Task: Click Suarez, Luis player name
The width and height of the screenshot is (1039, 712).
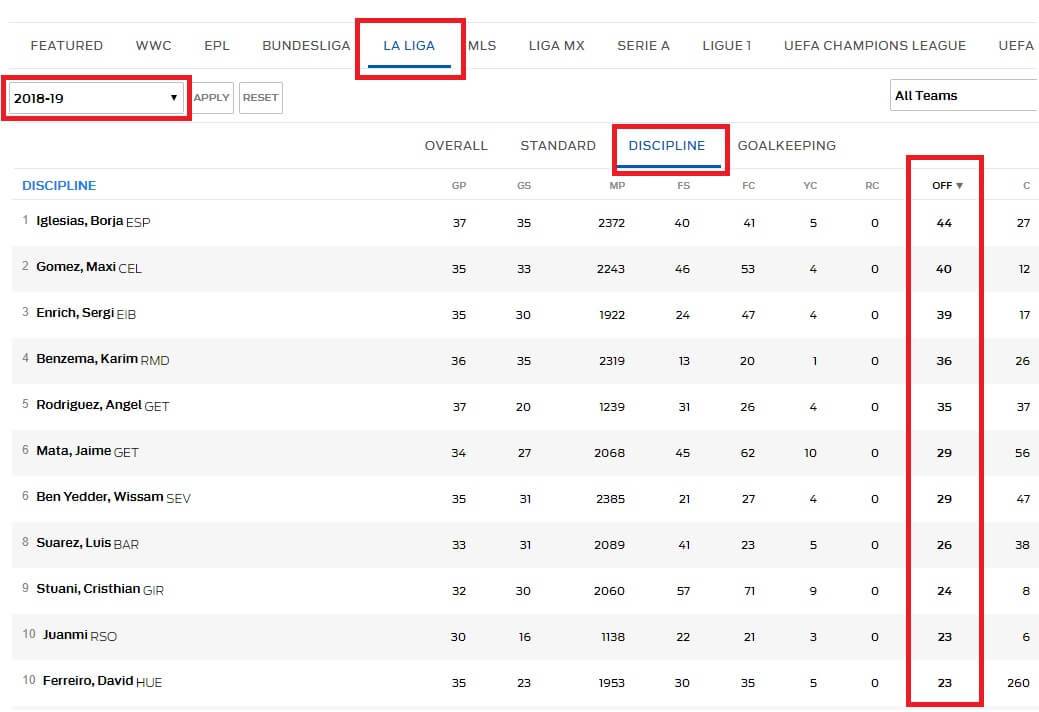Action: click(74, 543)
